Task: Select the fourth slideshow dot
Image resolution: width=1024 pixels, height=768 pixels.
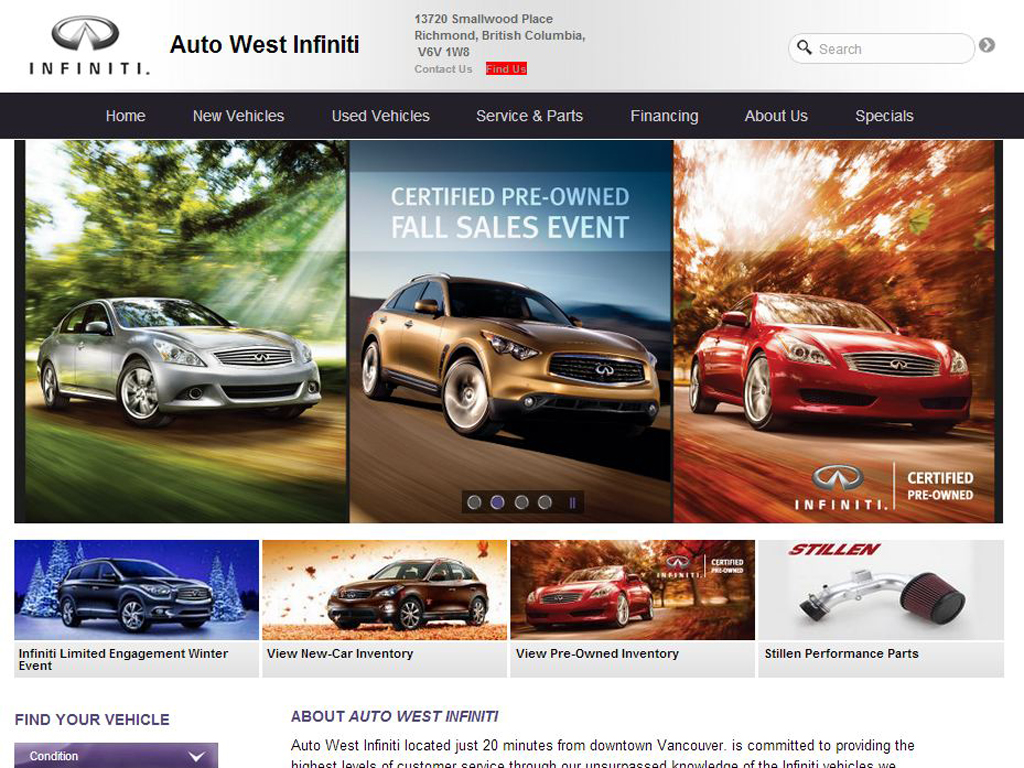Action: tap(545, 502)
